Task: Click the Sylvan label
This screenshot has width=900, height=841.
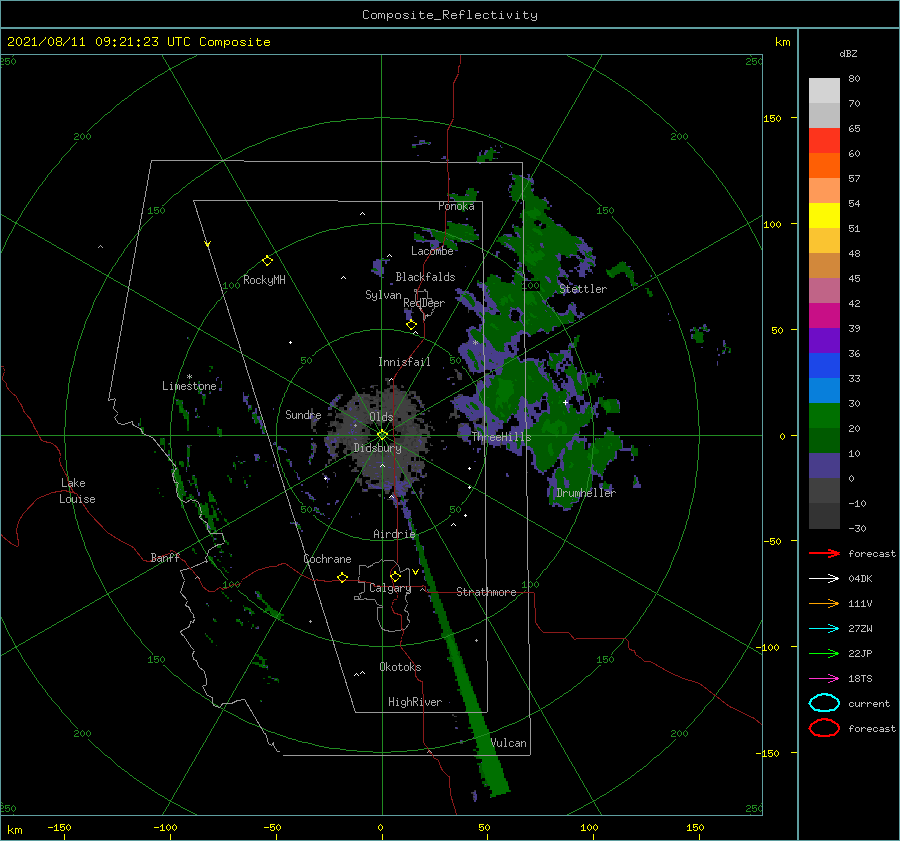Action: pos(383,295)
